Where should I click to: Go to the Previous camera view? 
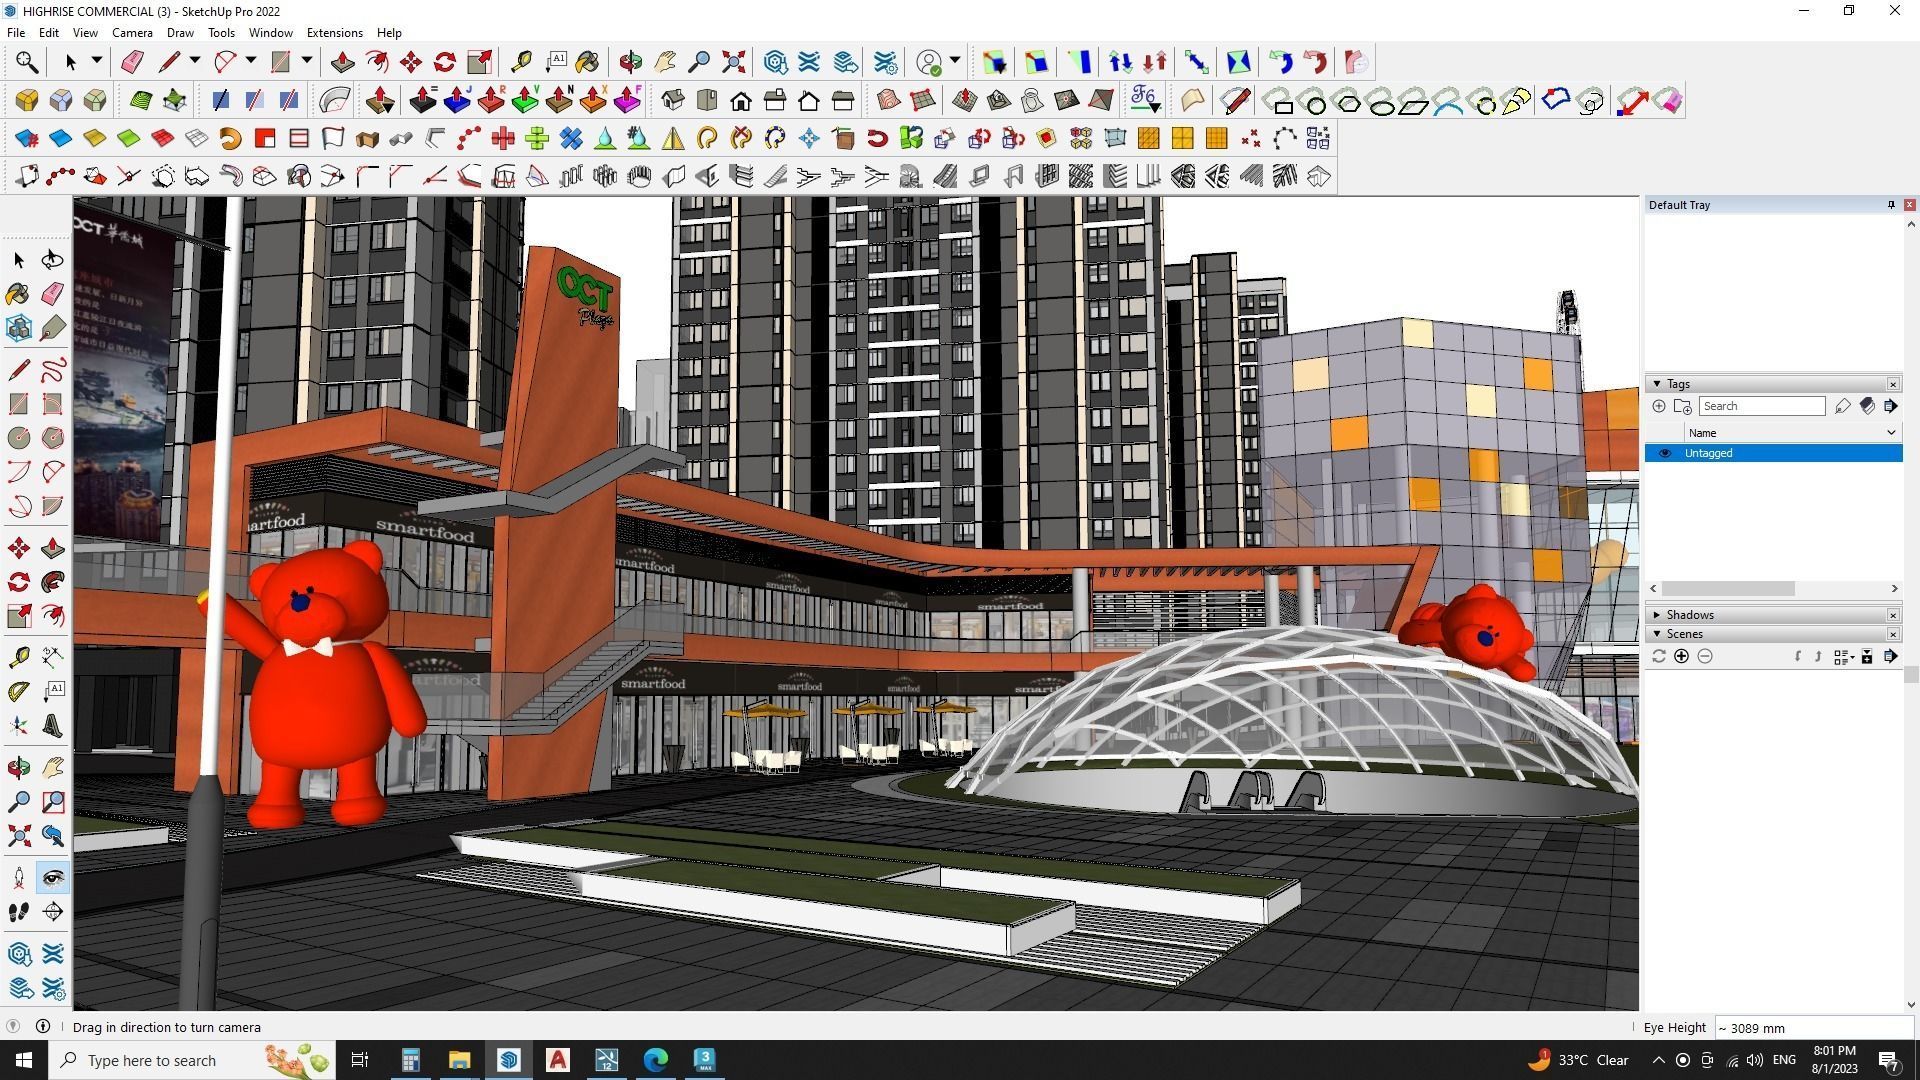52,836
